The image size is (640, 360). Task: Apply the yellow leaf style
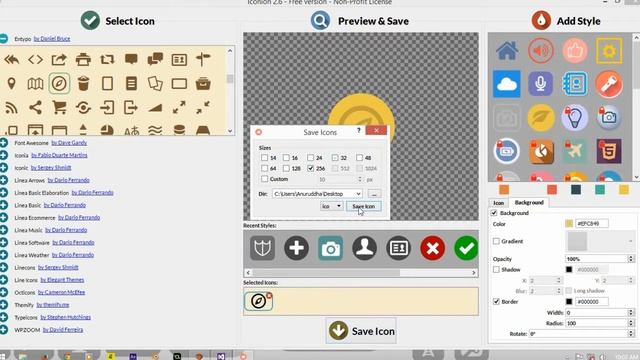point(541,118)
